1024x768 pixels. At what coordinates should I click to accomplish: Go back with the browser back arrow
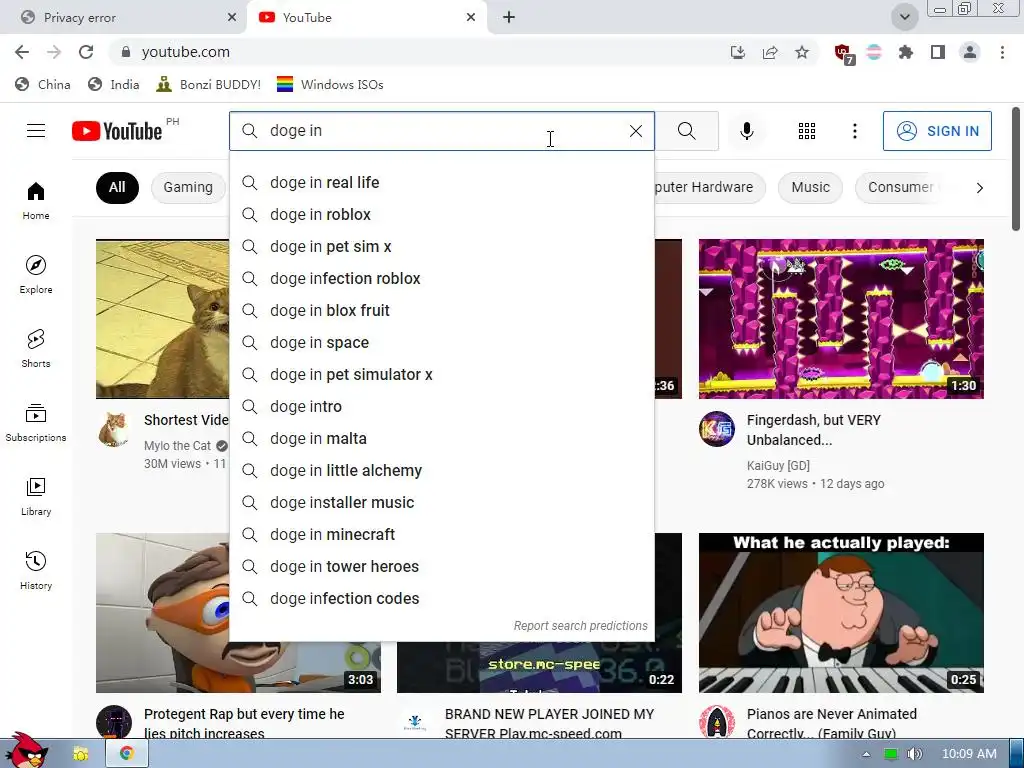tap(22, 52)
